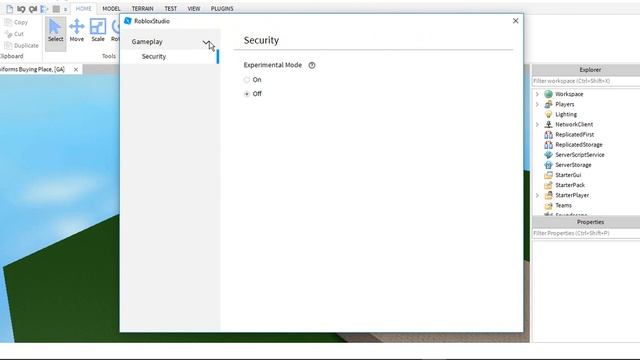Click the Players icon in Explorer

pyautogui.click(x=548, y=104)
